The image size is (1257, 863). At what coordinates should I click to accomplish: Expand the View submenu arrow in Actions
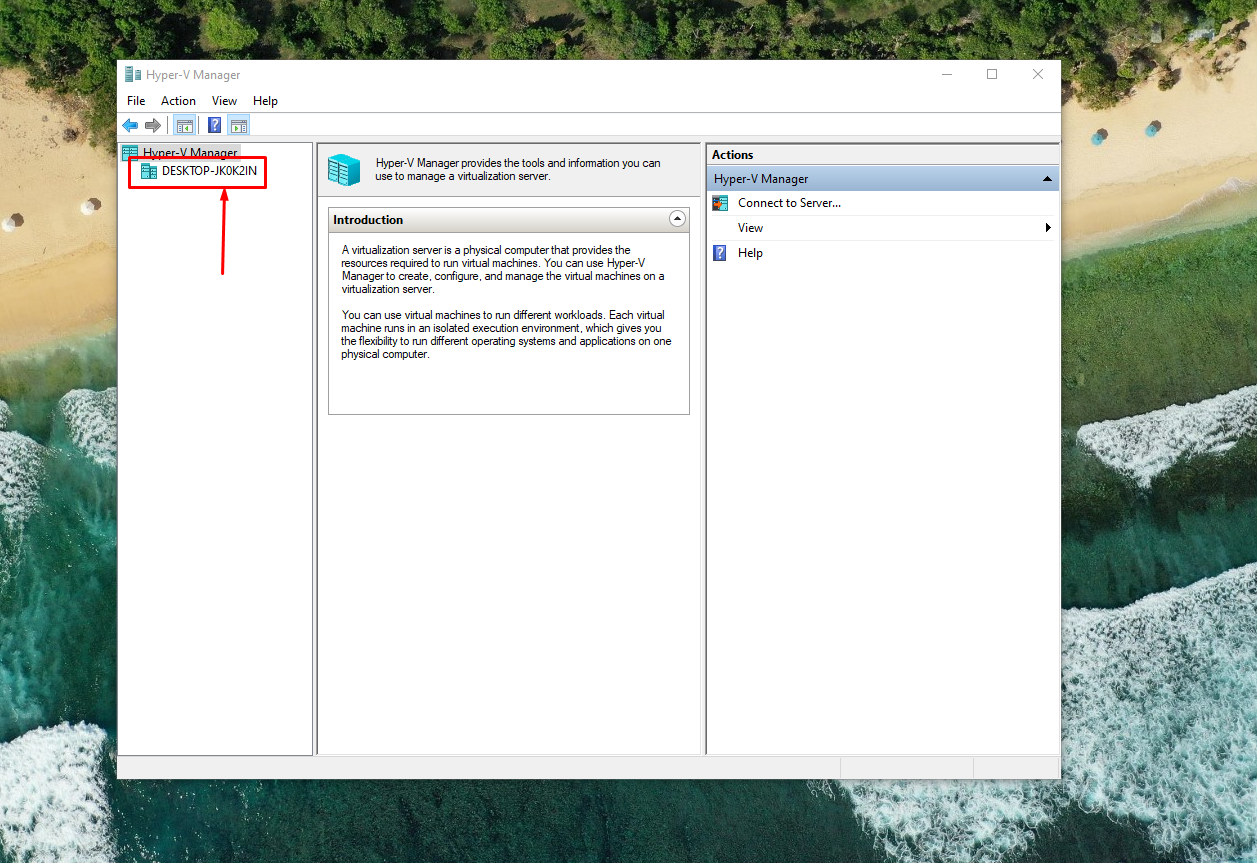coord(1047,228)
